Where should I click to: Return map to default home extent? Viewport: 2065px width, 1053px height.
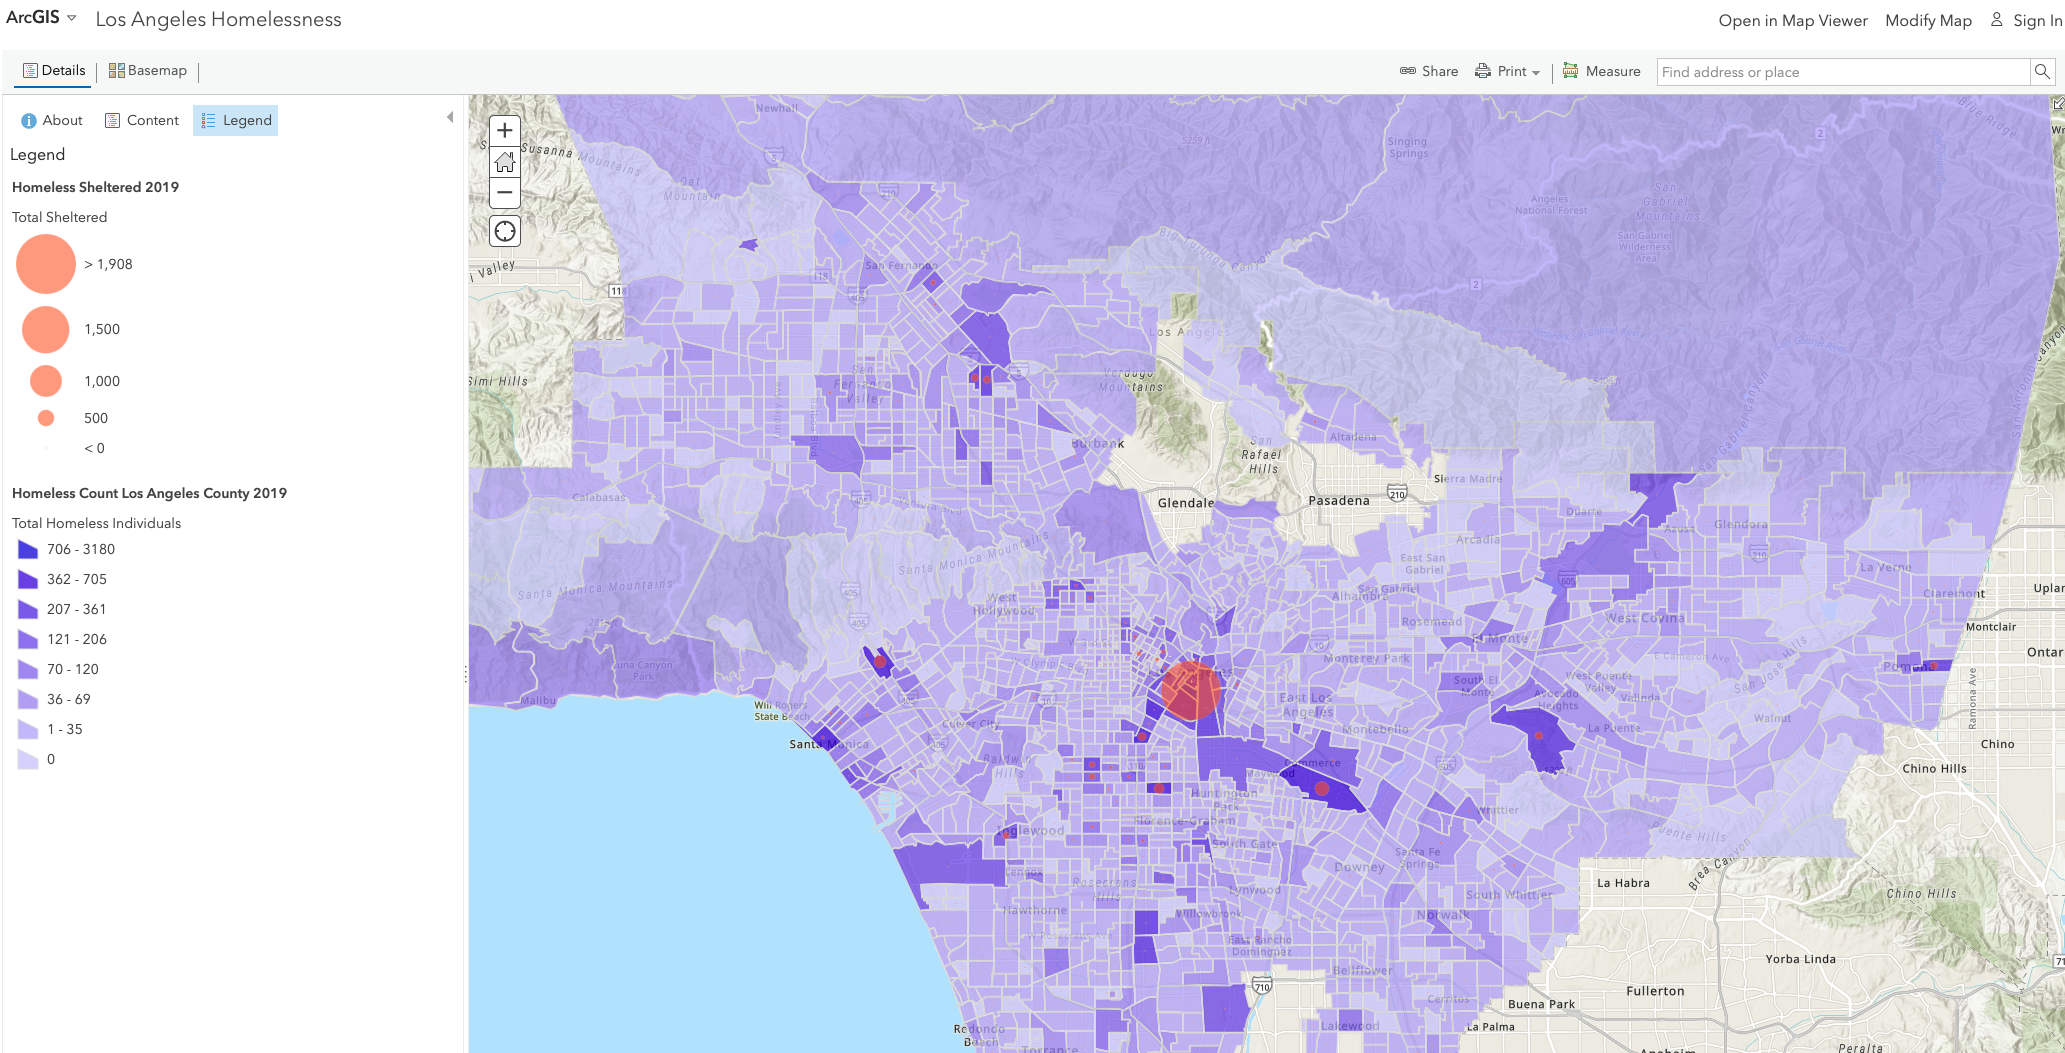point(505,162)
